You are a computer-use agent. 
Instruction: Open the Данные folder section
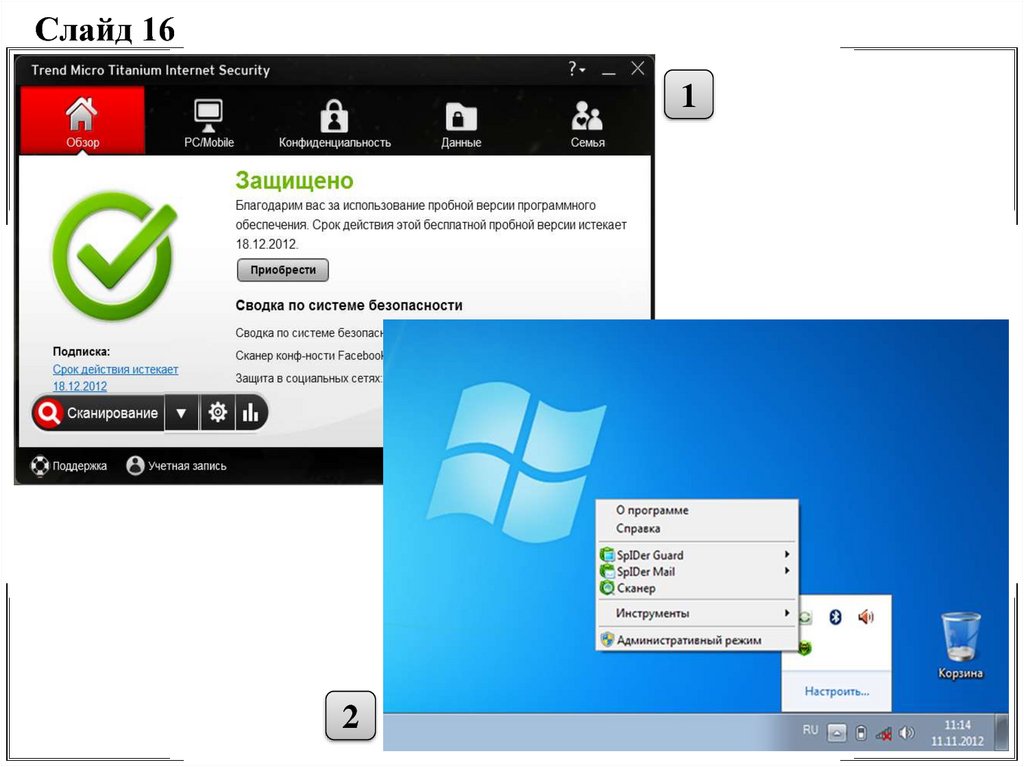tap(461, 121)
